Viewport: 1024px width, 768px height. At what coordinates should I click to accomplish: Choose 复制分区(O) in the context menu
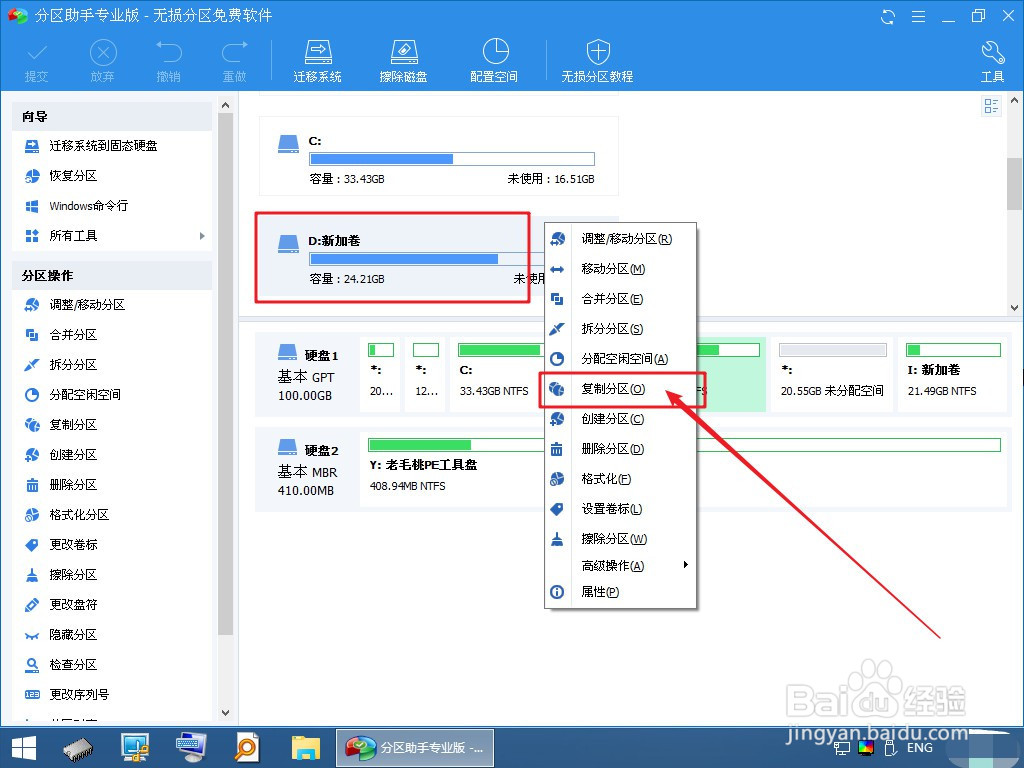[620, 389]
